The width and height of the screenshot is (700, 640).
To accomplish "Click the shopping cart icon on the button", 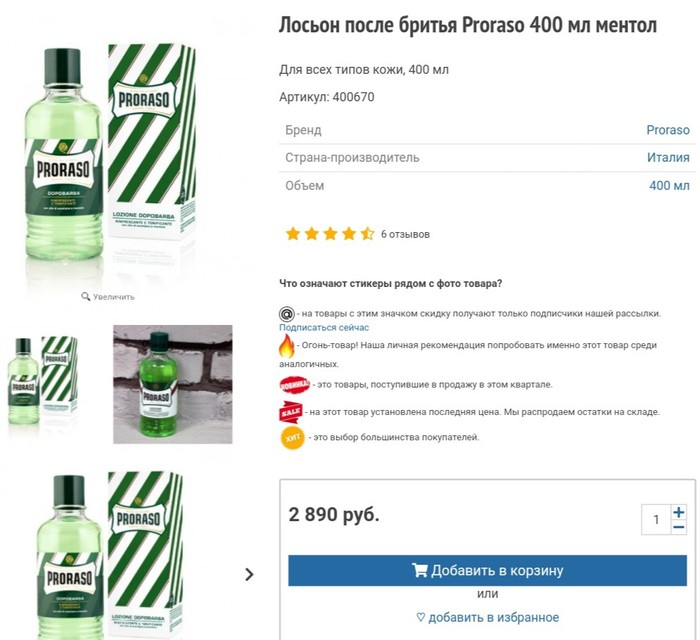I will (x=420, y=571).
